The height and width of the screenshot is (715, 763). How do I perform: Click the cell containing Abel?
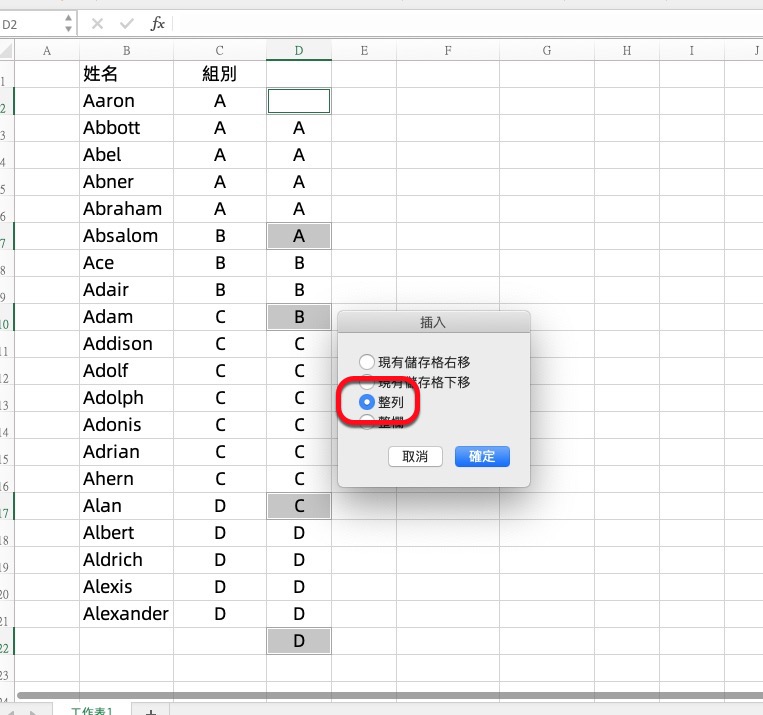(127, 155)
